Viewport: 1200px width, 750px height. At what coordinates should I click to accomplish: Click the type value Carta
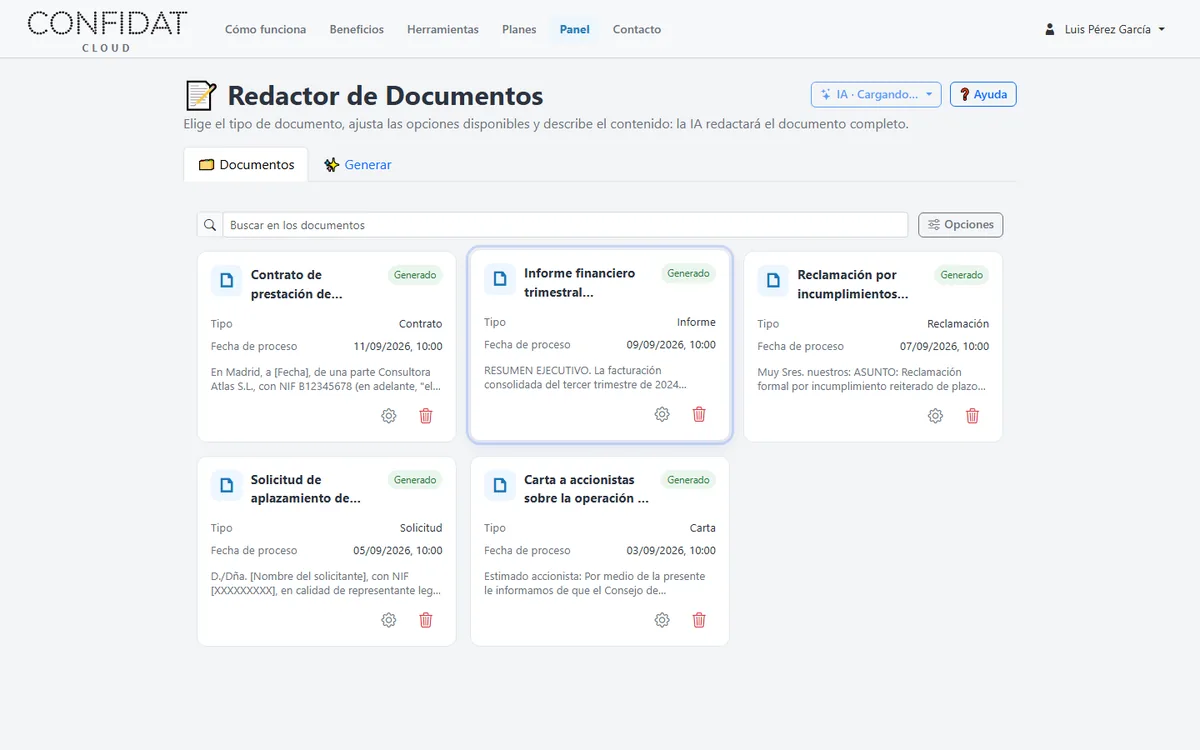tap(703, 528)
